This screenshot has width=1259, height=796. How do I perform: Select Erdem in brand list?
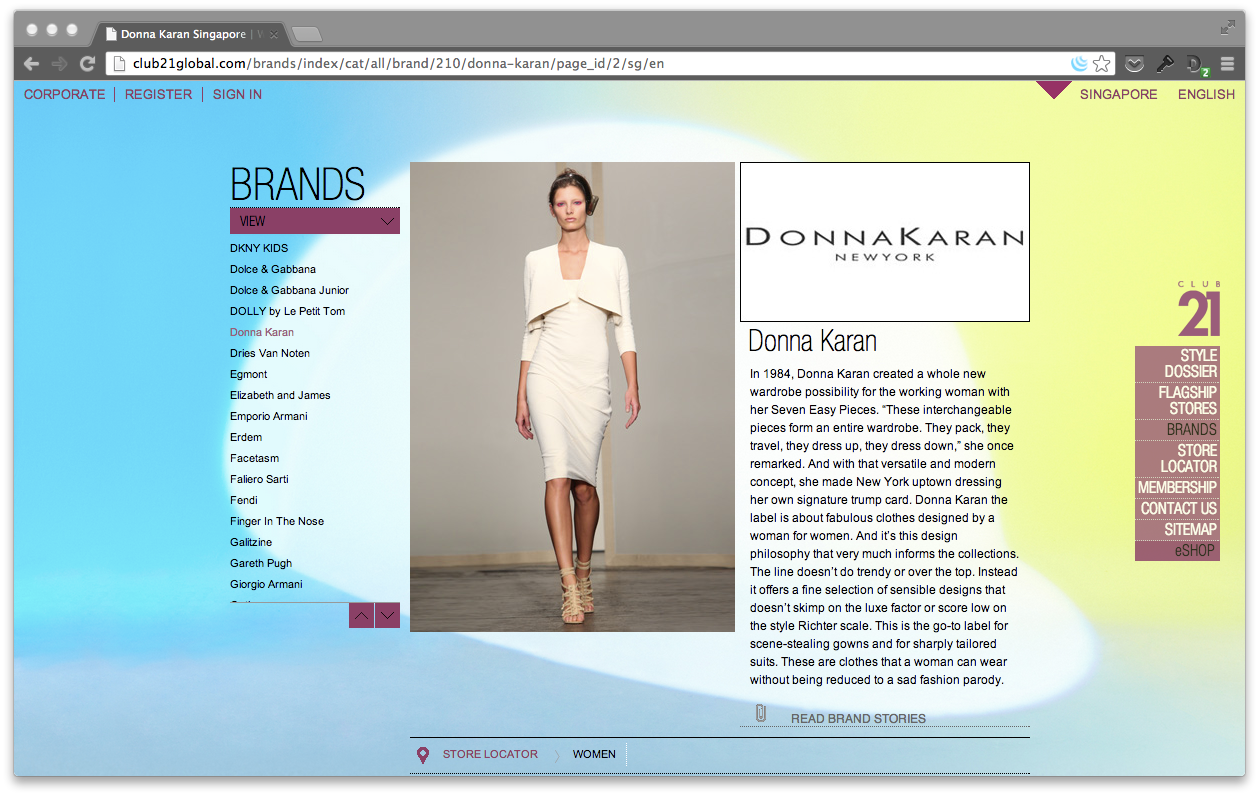[246, 437]
